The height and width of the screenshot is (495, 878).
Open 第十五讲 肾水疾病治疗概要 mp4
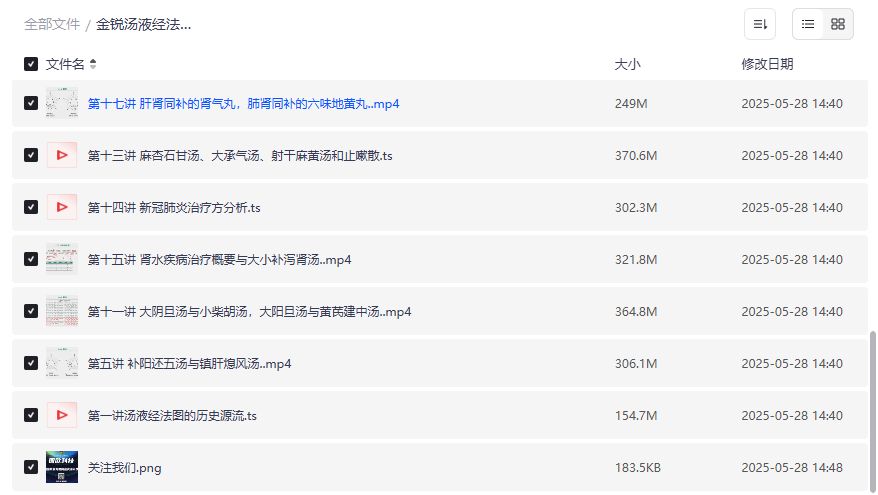click(x=220, y=260)
